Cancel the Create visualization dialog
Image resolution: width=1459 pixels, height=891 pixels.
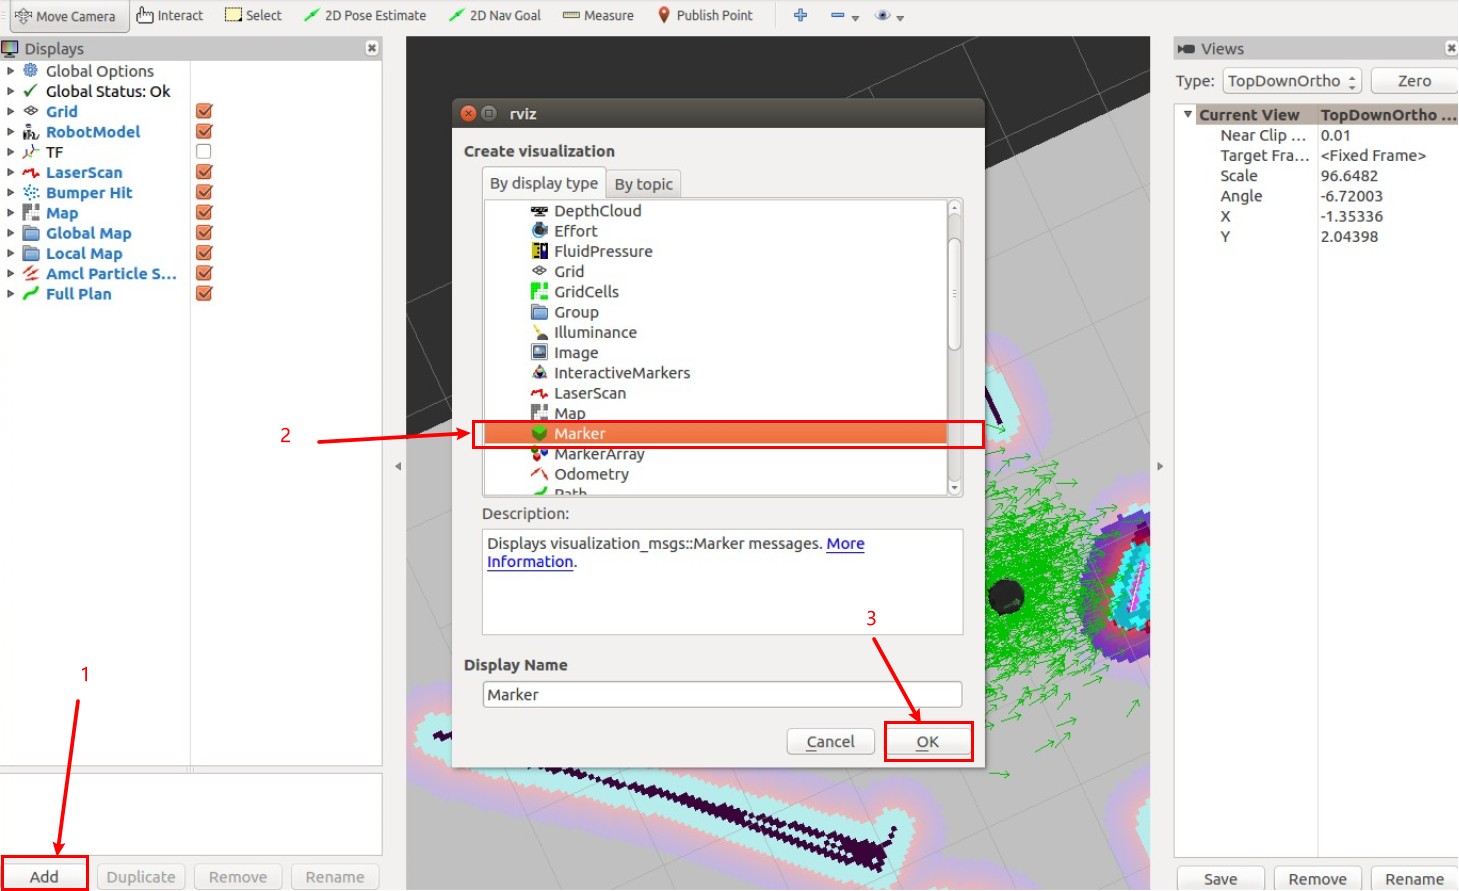click(831, 741)
